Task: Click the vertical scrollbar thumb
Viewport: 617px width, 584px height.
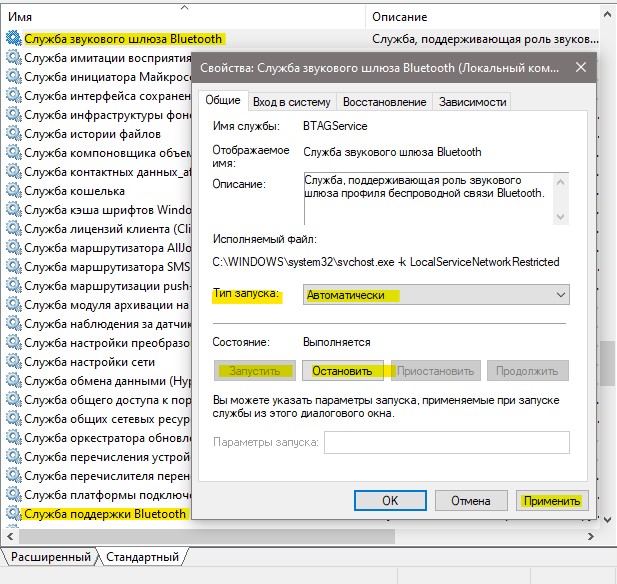Action: (x=608, y=363)
